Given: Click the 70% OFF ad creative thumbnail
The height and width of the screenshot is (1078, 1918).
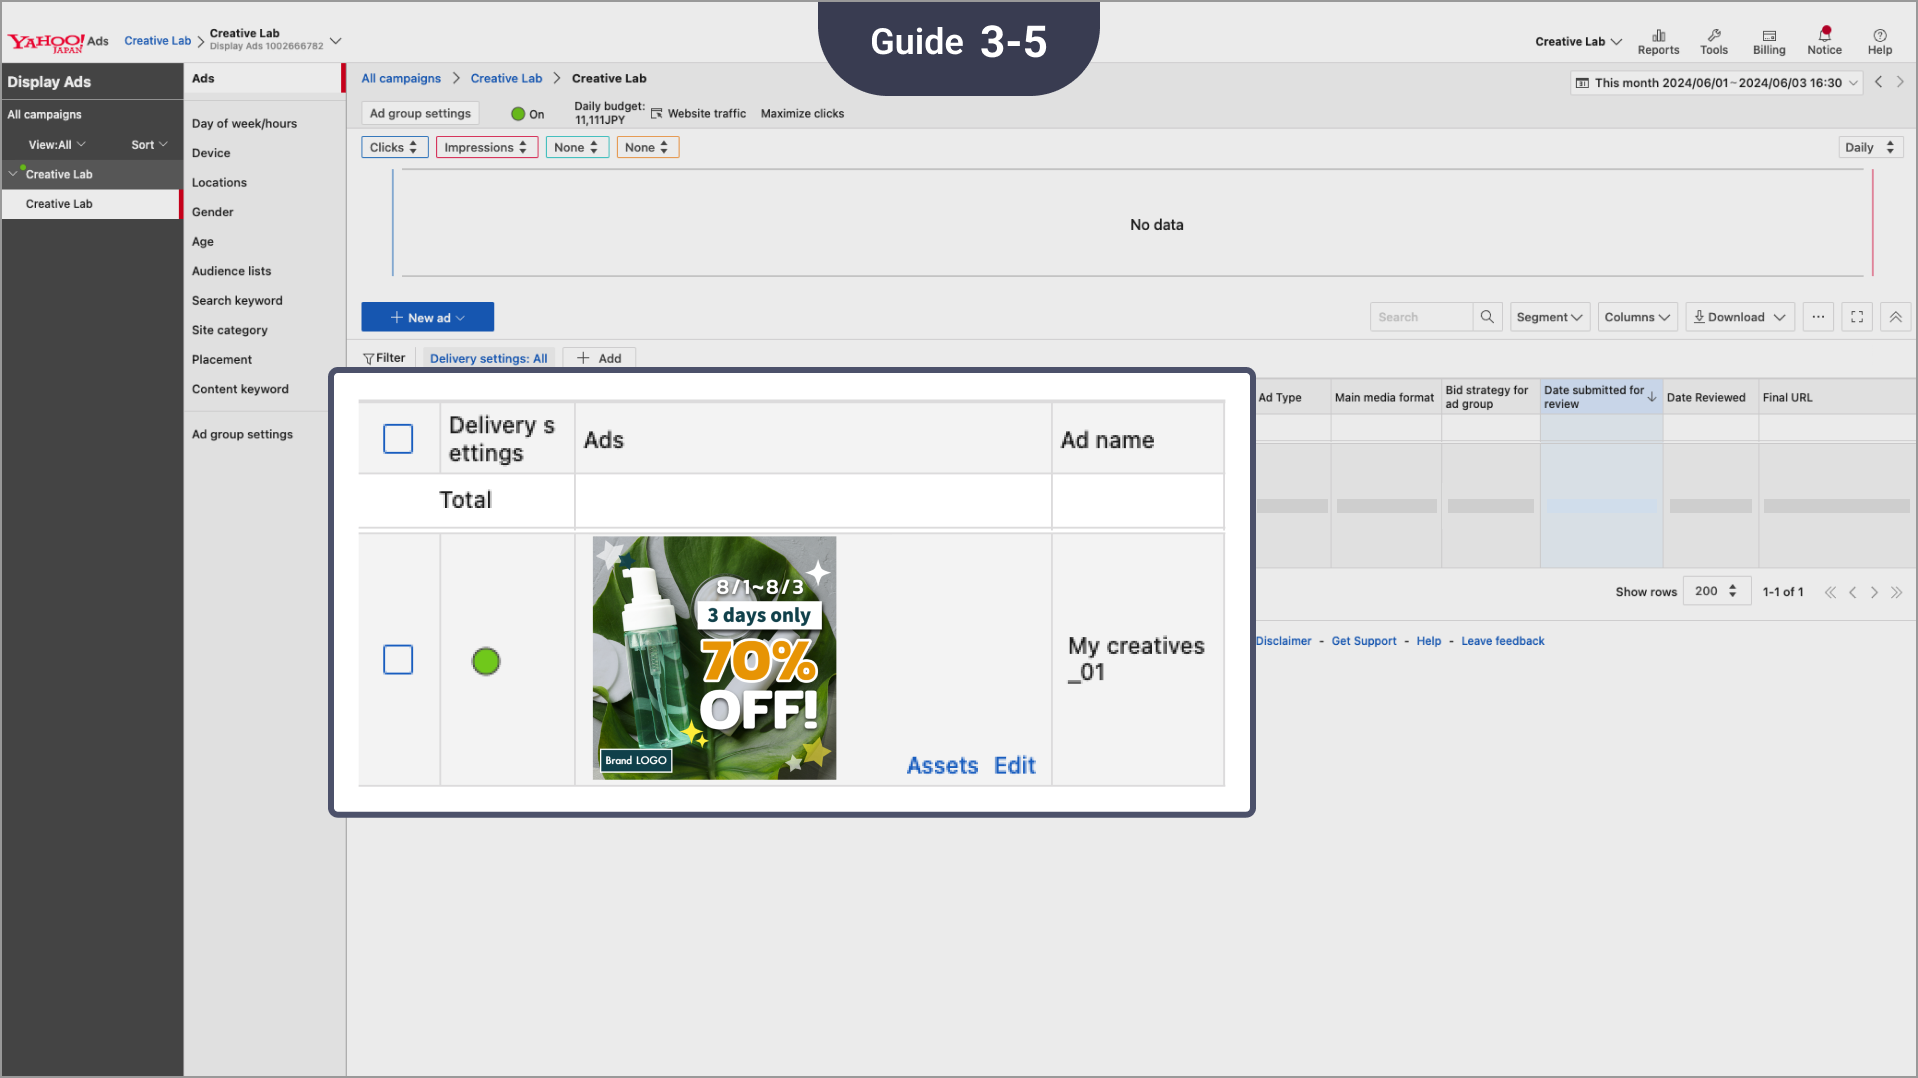Looking at the screenshot, I should (713, 658).
